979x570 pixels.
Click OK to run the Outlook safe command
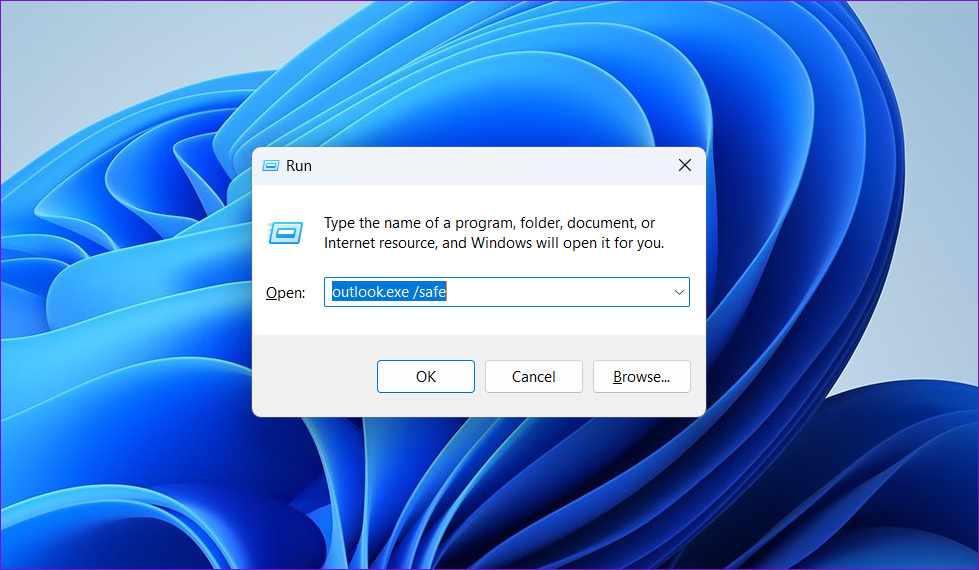[x=426, y=376]
